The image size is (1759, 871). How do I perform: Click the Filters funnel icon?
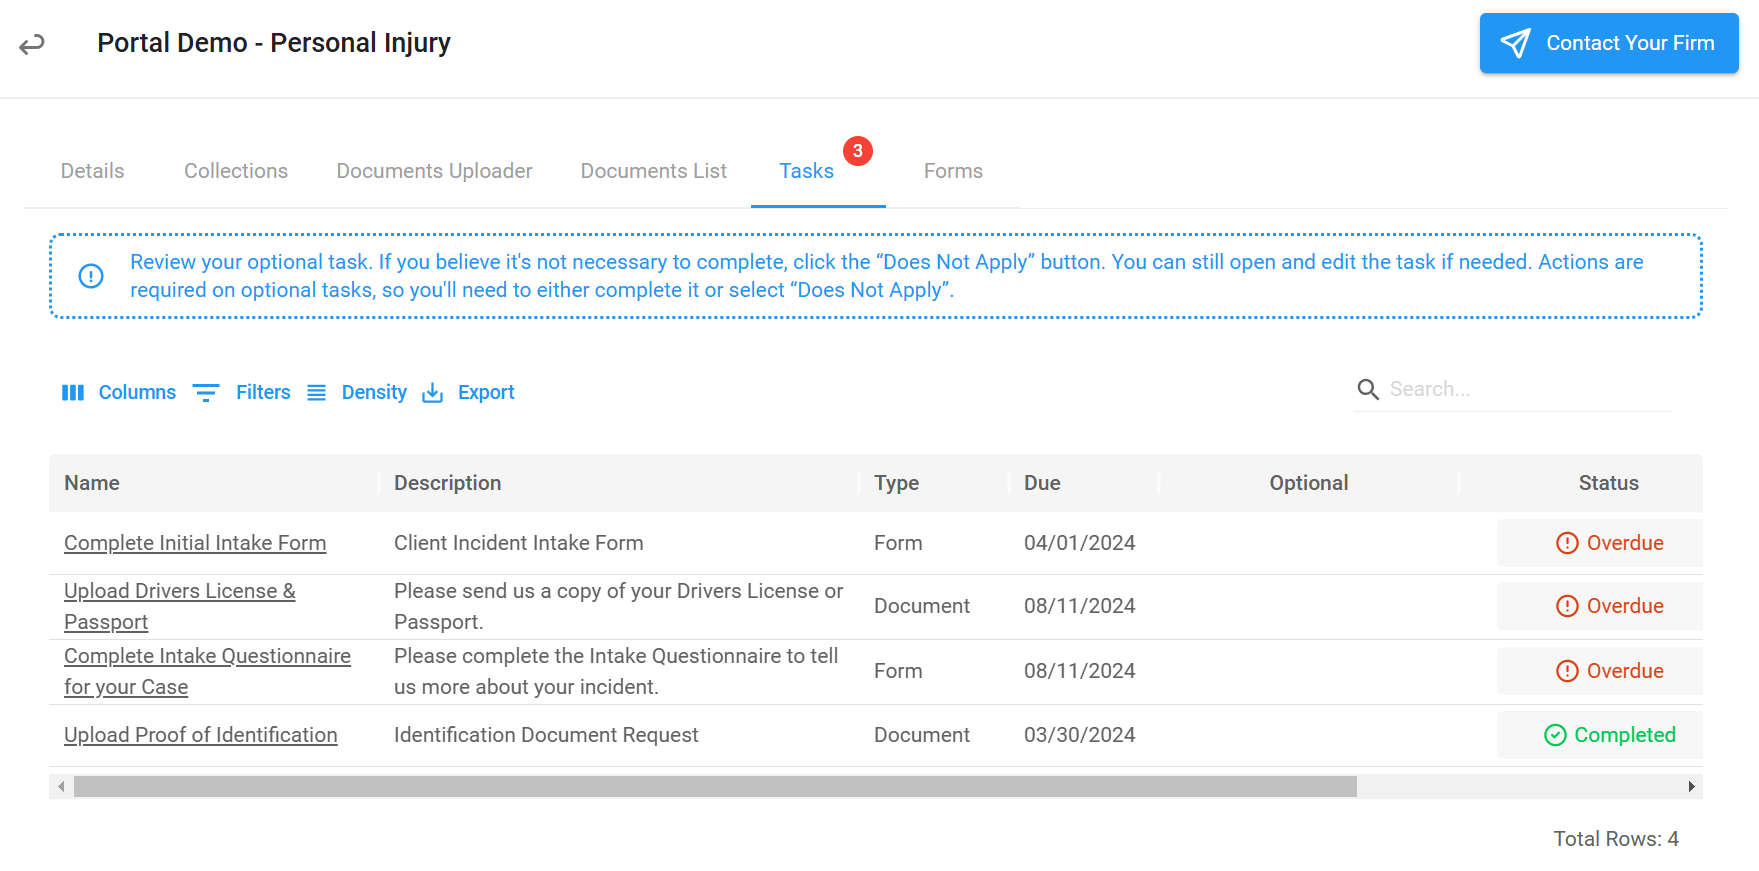tap(206, 393)
